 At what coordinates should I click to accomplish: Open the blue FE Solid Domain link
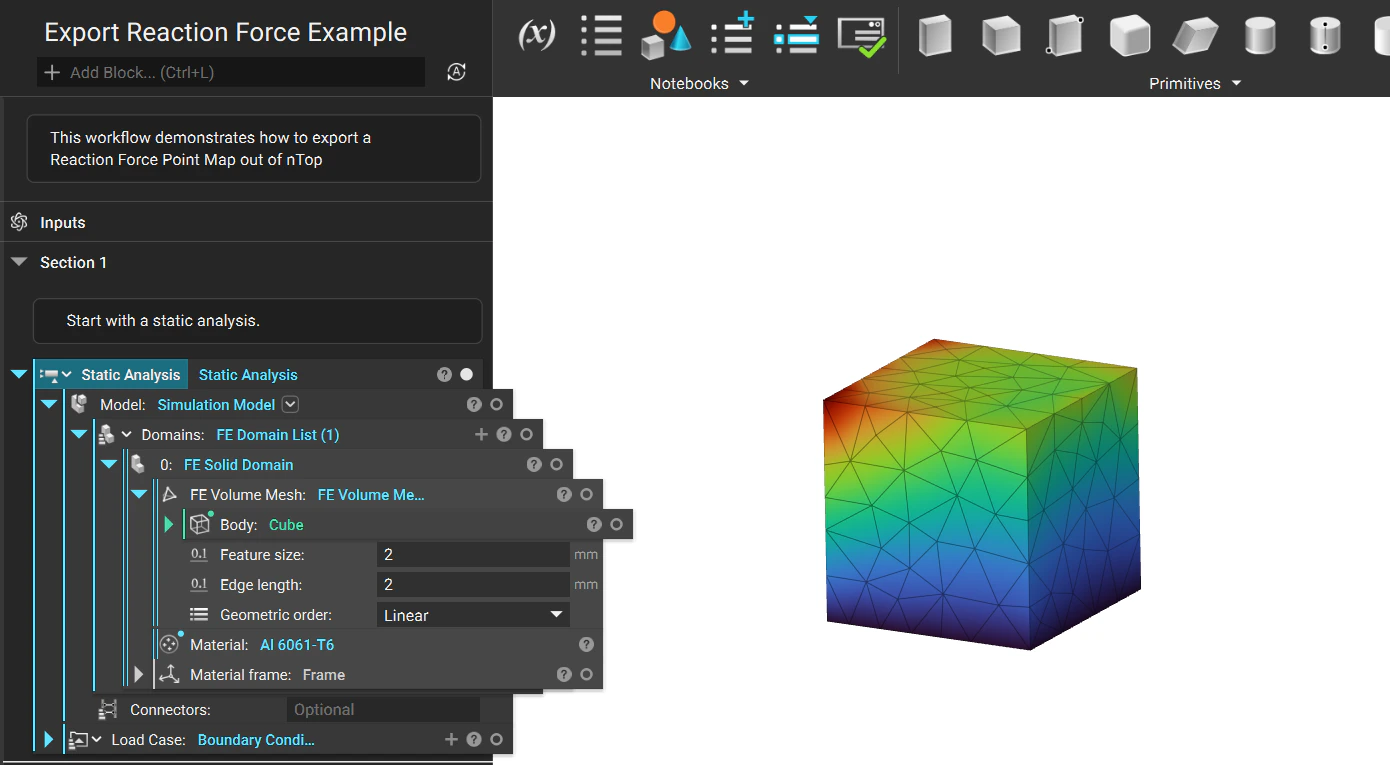[x=239, y=464]
